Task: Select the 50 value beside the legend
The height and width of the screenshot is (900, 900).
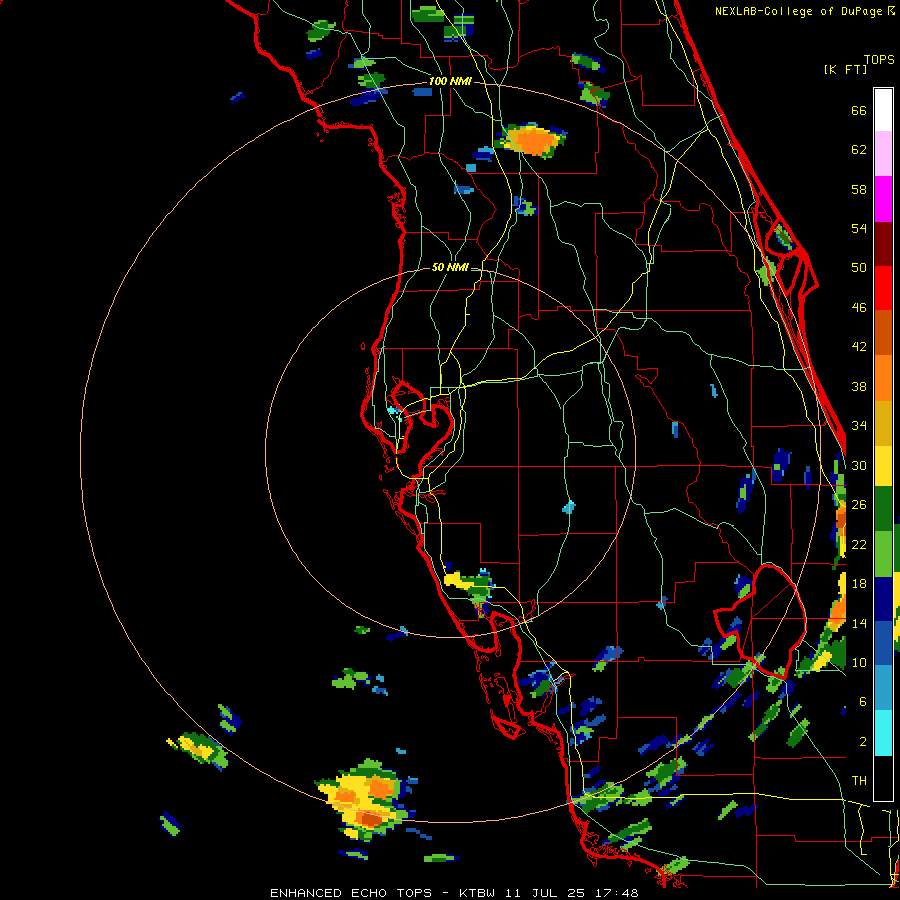Action: (859, 268)
